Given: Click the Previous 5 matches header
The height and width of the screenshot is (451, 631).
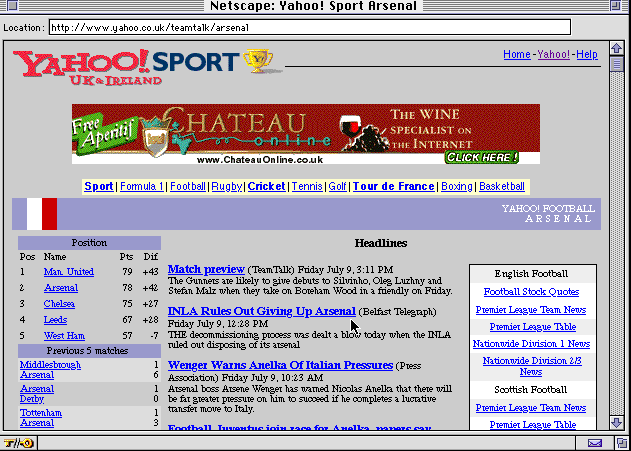Looking at the screenshot, I should click(89, 351).
